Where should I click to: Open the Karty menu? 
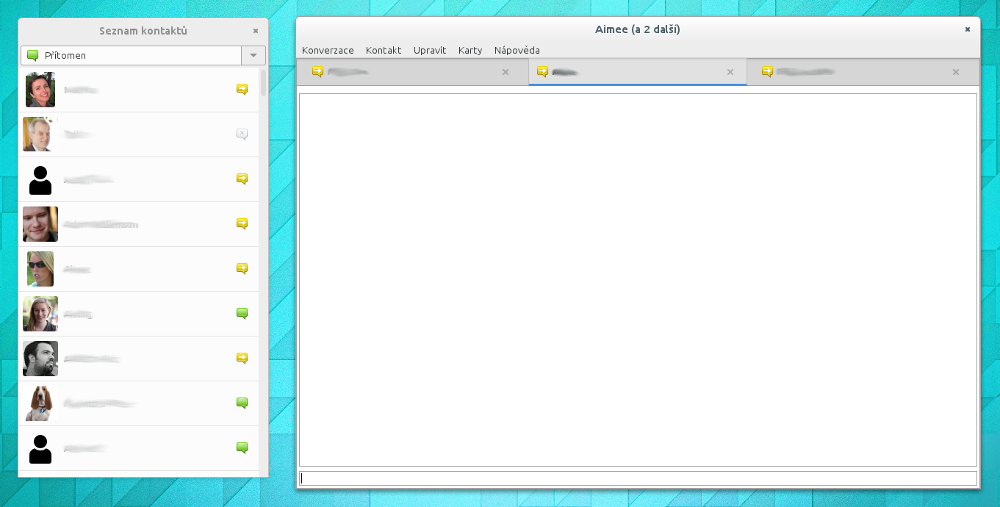(470, 50)
